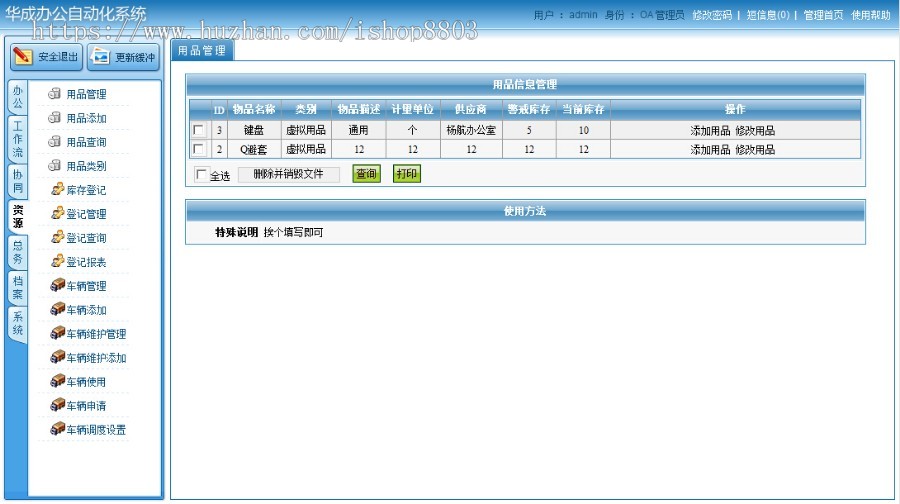Open 车辆管理 in the sidebar
This screenshot has height=504, width=900.
87,286
